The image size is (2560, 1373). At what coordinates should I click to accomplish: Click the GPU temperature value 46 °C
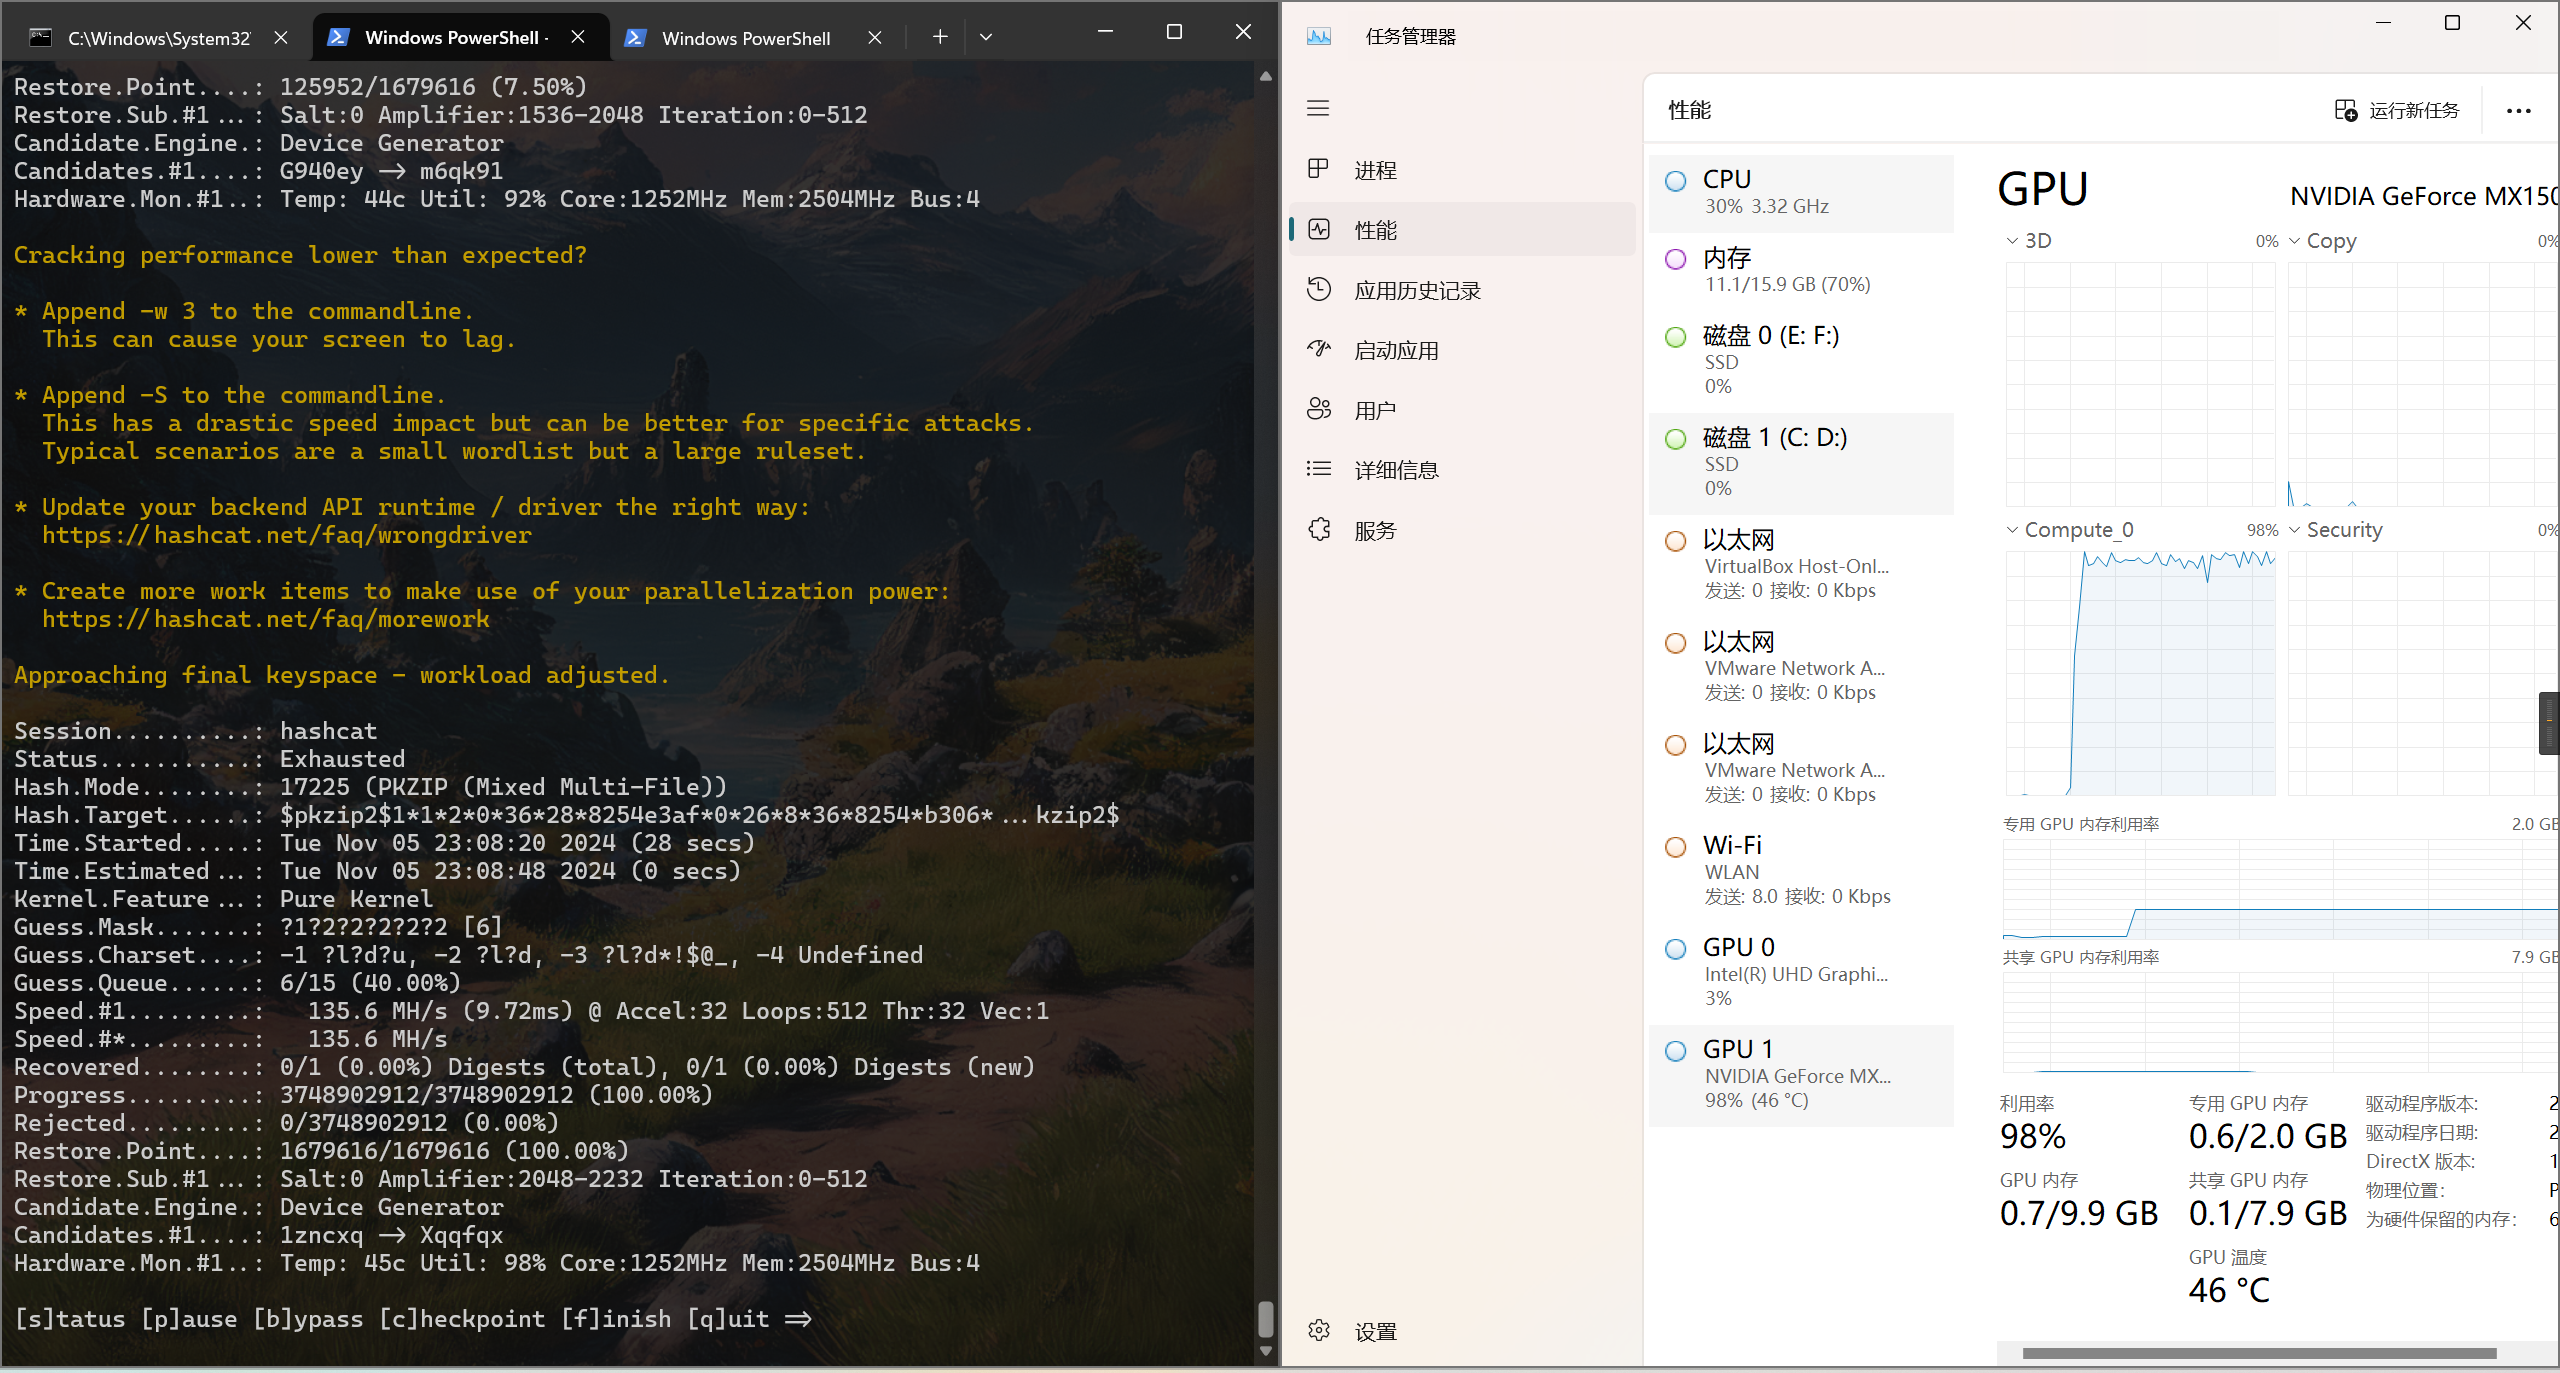2229,1290
